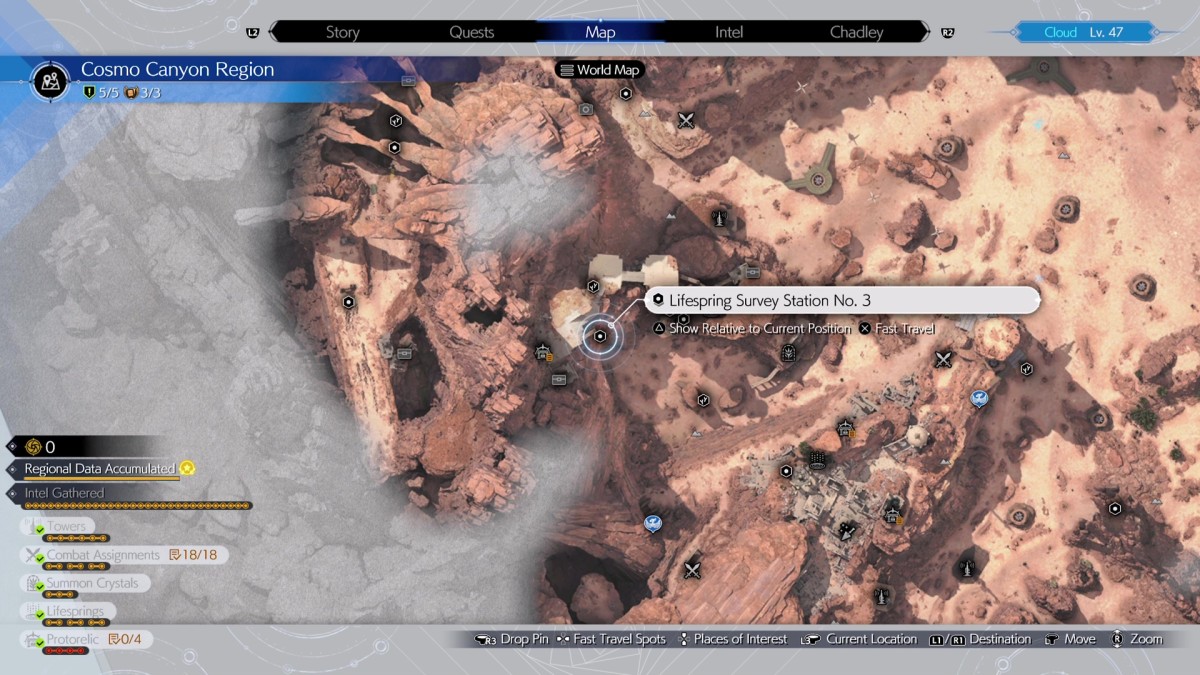Click crossed-swords marker below the Intel tab

pos(686,121)
